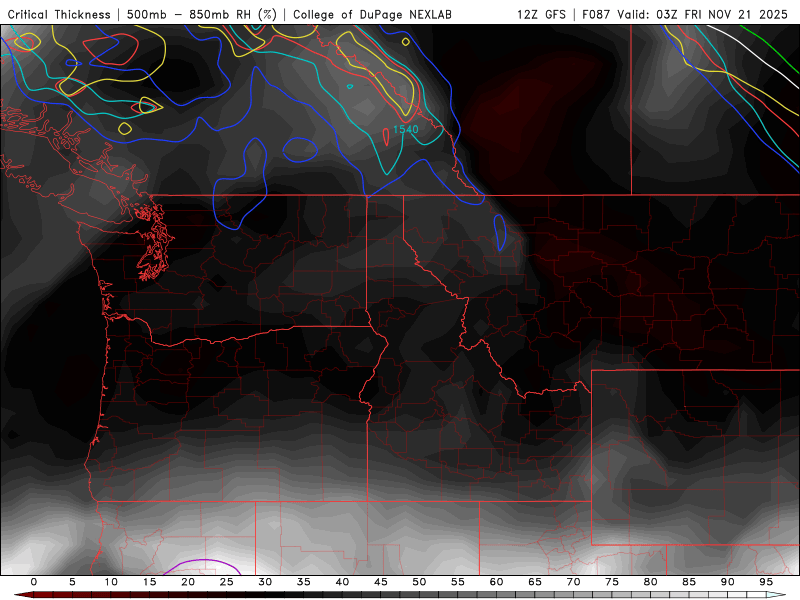Click the "95" value on the color scale
This screenshot has width=800, height=600.
click(x=766, y=582)
